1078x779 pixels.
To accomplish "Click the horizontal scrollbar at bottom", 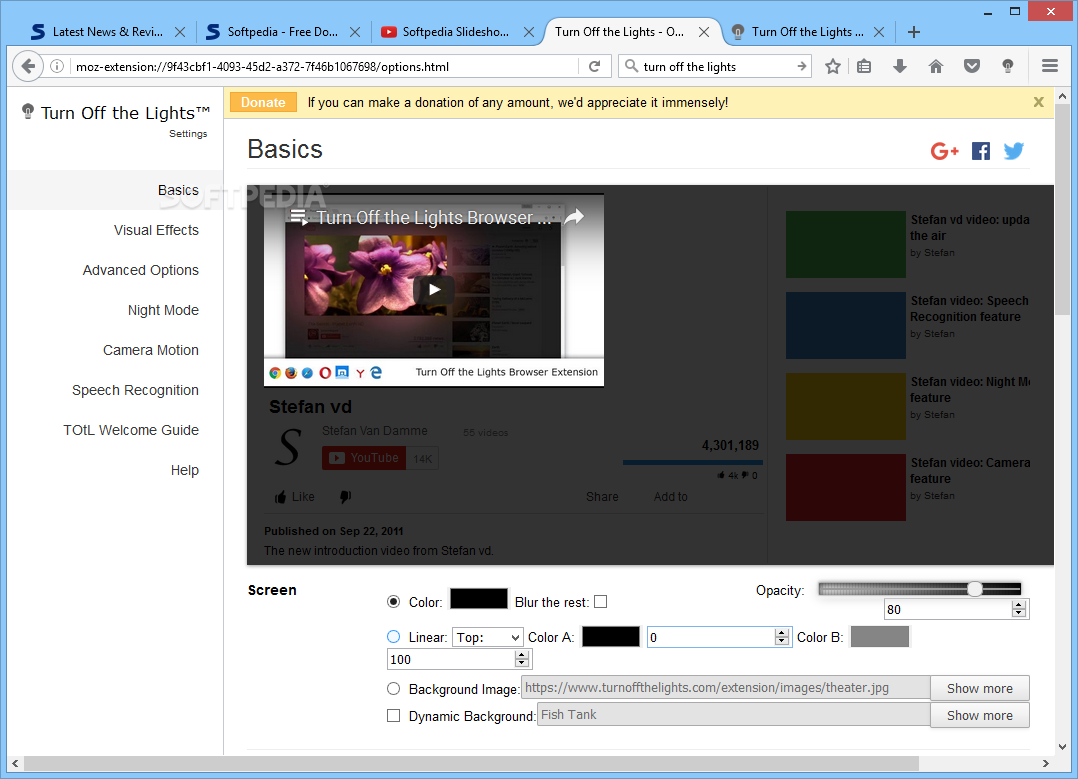I will (x=471, y=763).
